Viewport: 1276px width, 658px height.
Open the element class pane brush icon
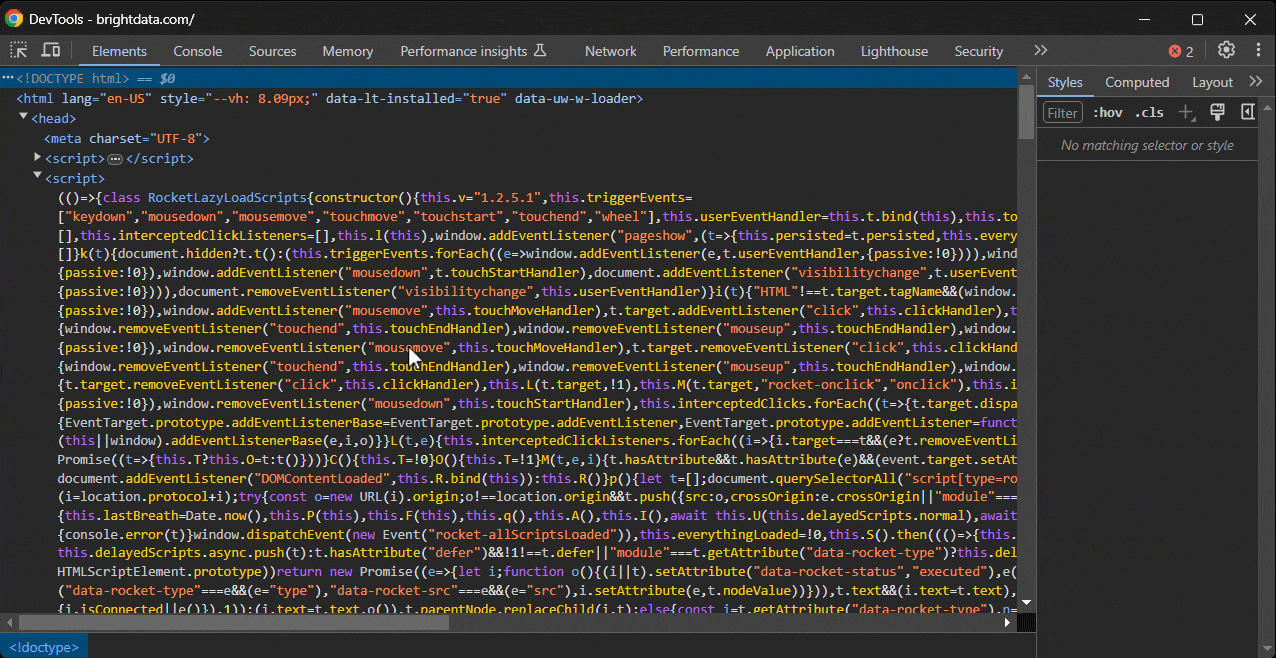(1217, 112)
